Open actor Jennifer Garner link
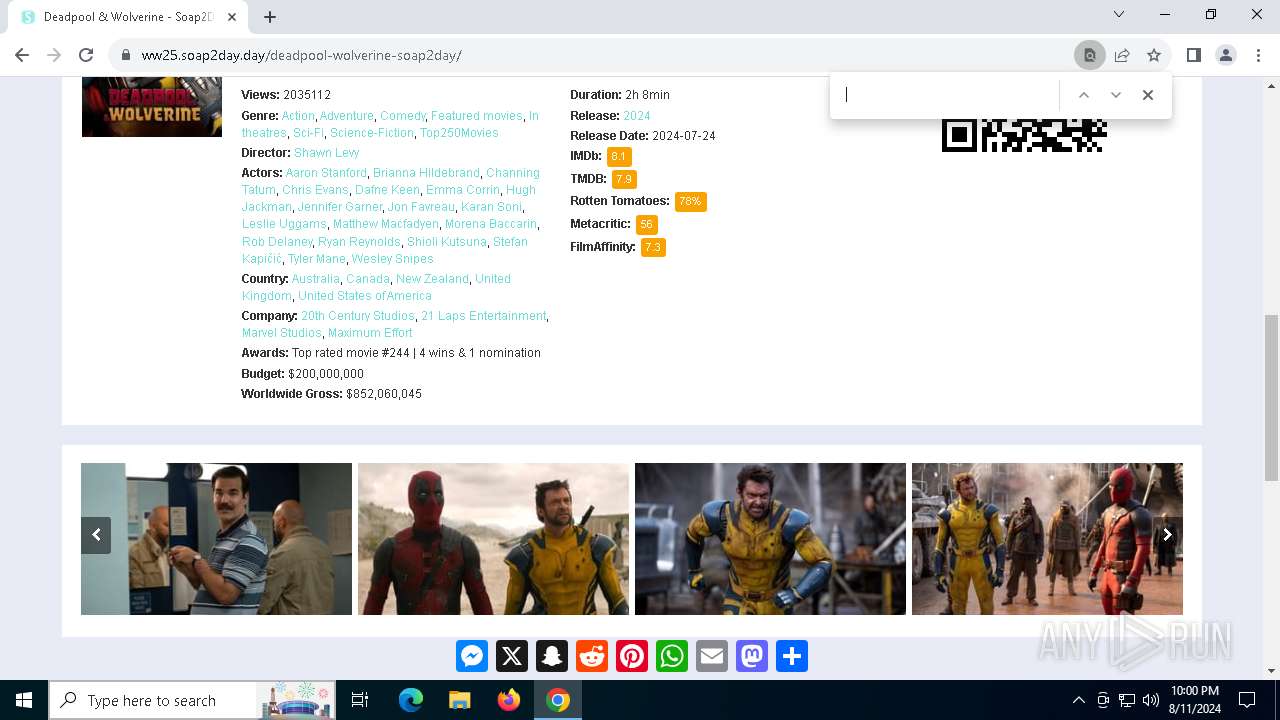 pos(340,207)
